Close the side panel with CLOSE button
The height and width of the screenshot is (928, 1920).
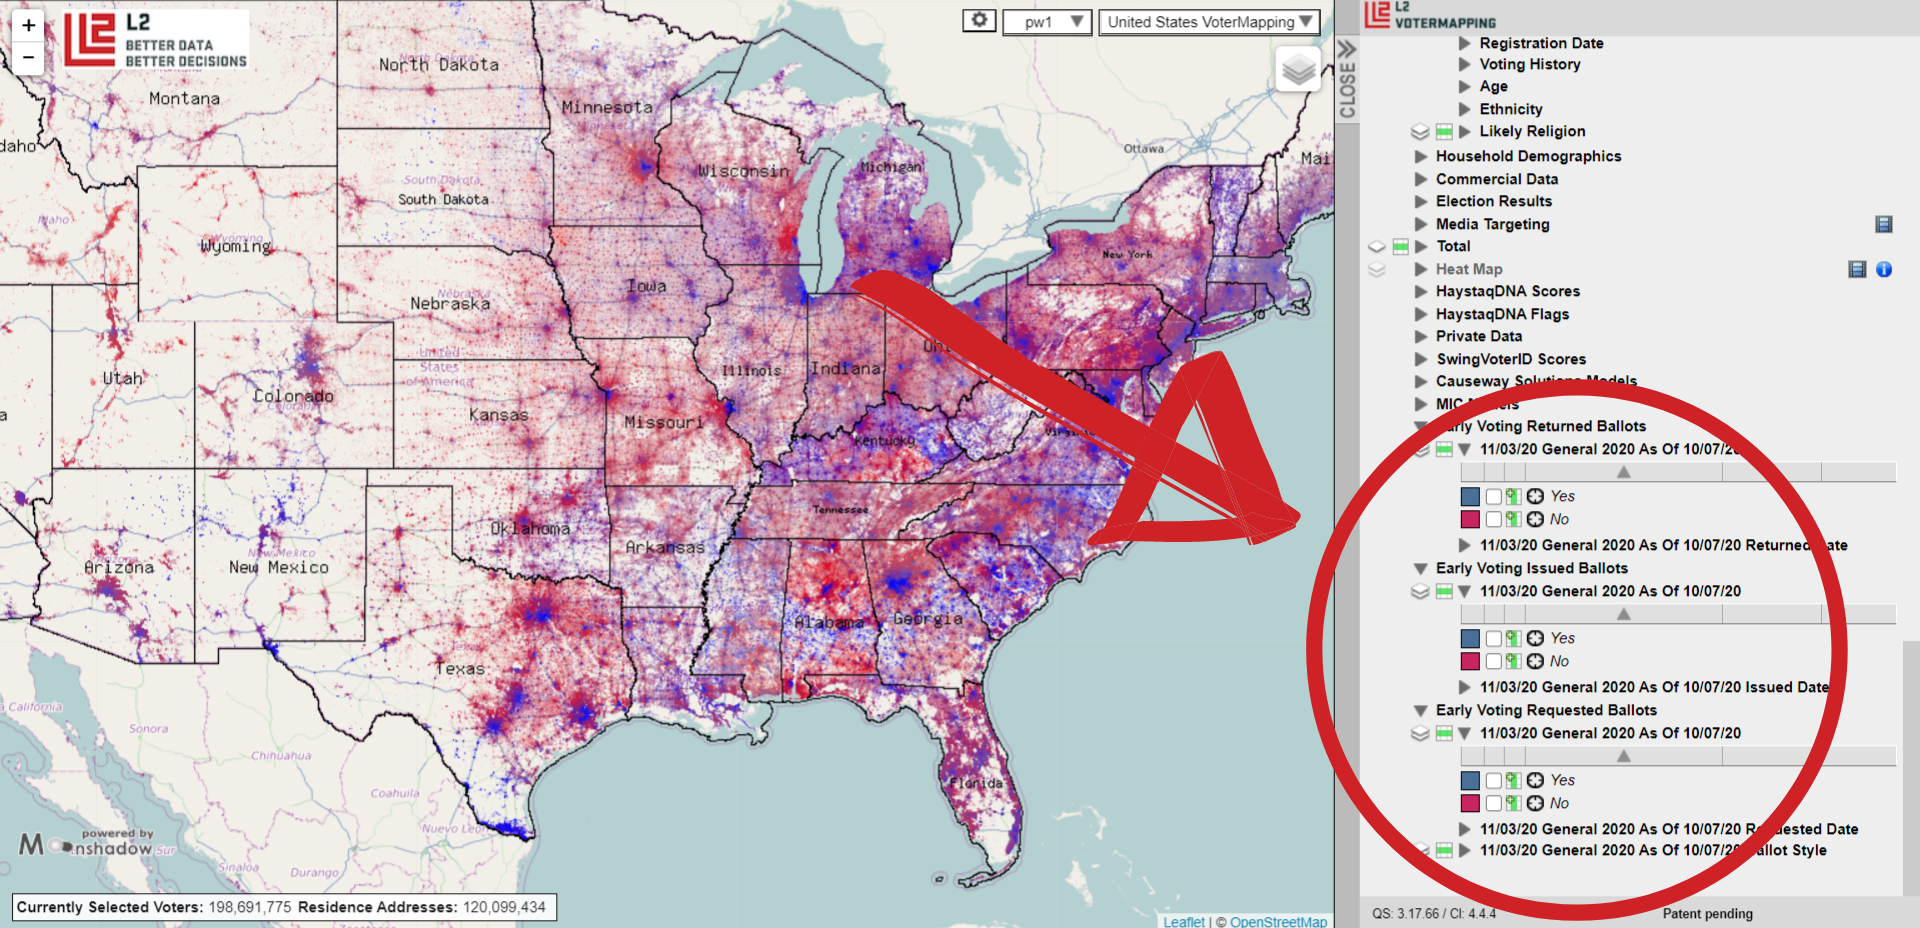click(1347, 80)
